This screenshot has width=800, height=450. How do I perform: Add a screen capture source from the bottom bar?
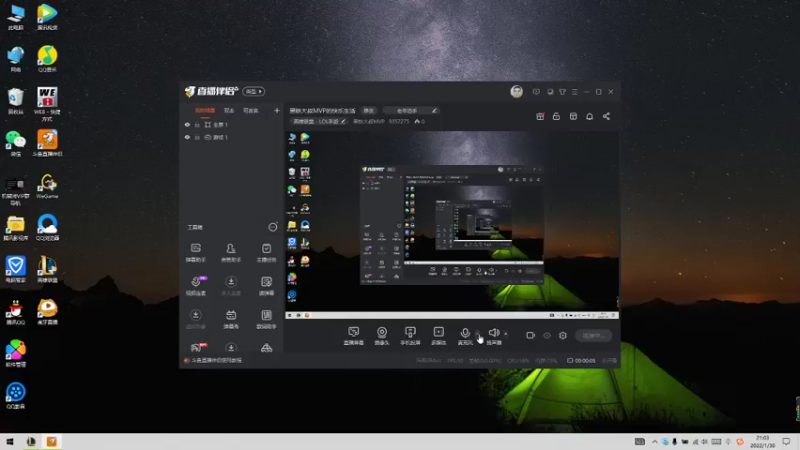353,336
